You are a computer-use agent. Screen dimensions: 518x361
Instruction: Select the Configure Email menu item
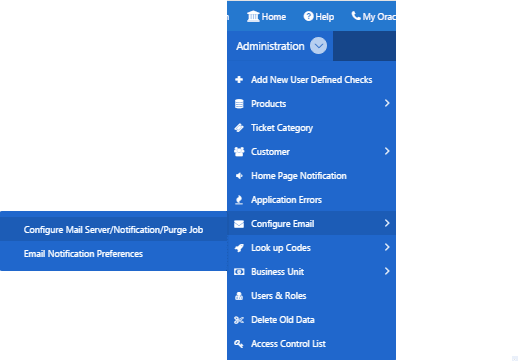311,224
